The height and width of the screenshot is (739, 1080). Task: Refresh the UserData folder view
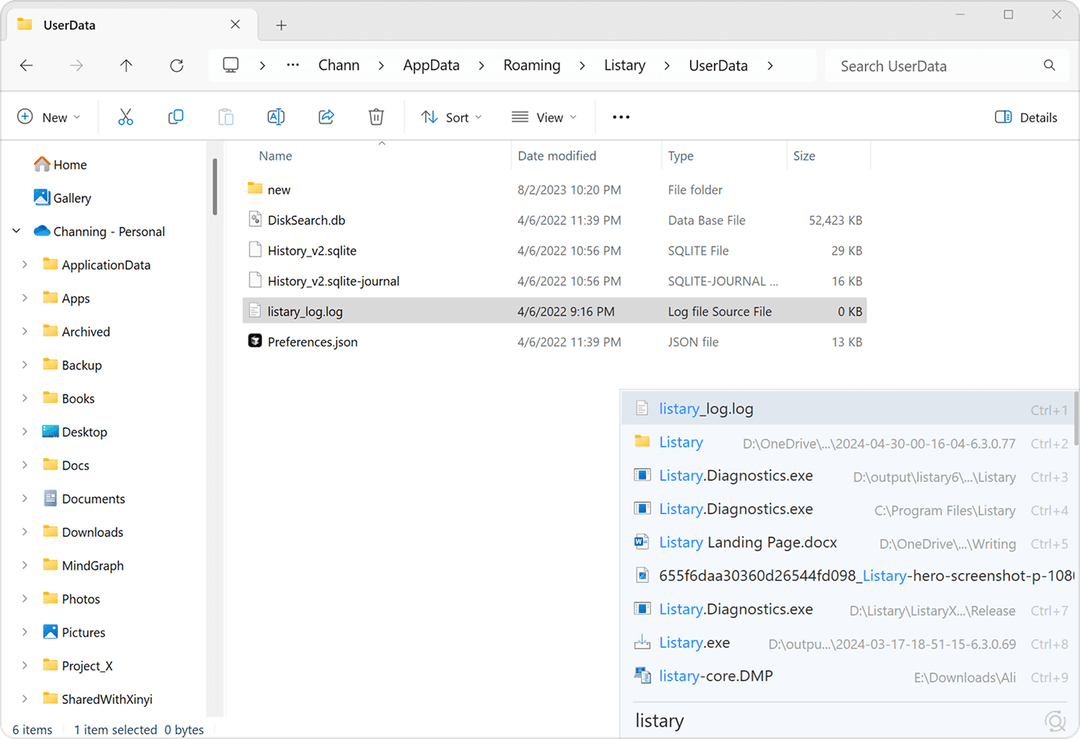(177, 65)
